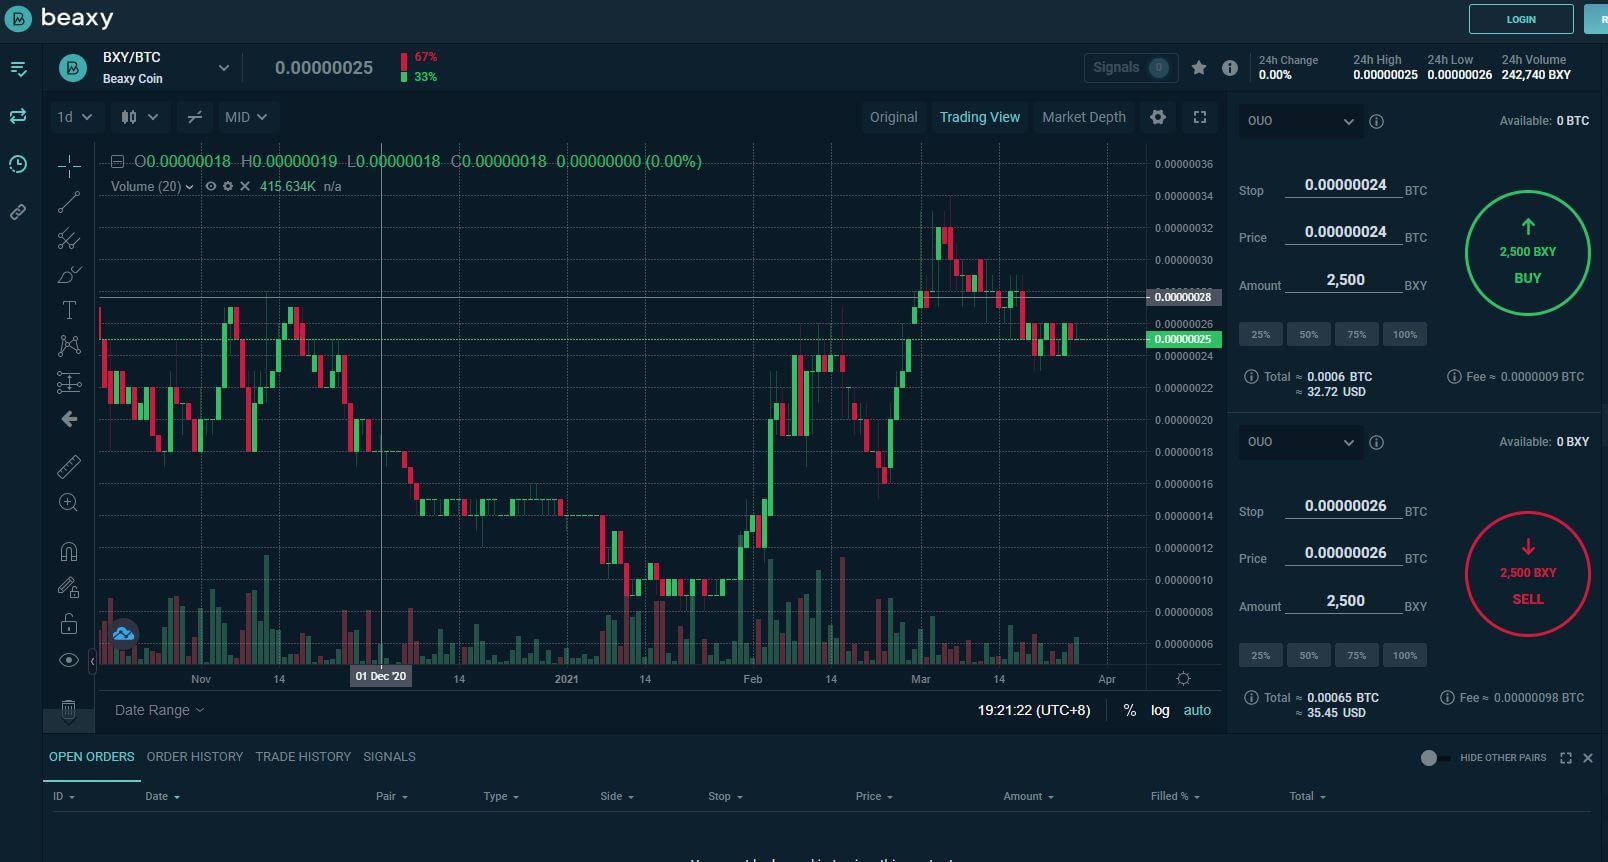
Task: Click the link icon in left sidebar
Action: (x=18, y=212)
